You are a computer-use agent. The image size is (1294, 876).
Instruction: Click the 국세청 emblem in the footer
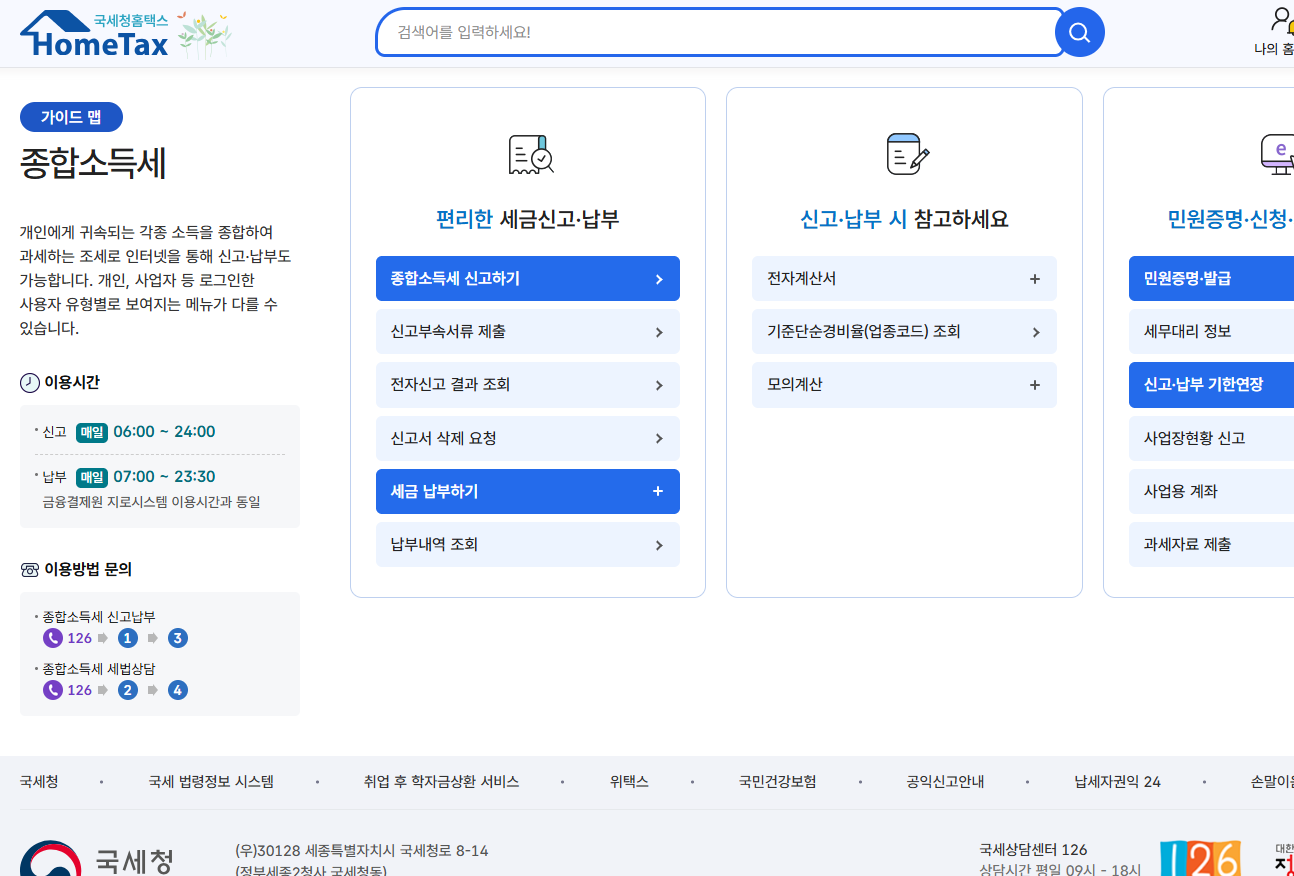(50, 858)
